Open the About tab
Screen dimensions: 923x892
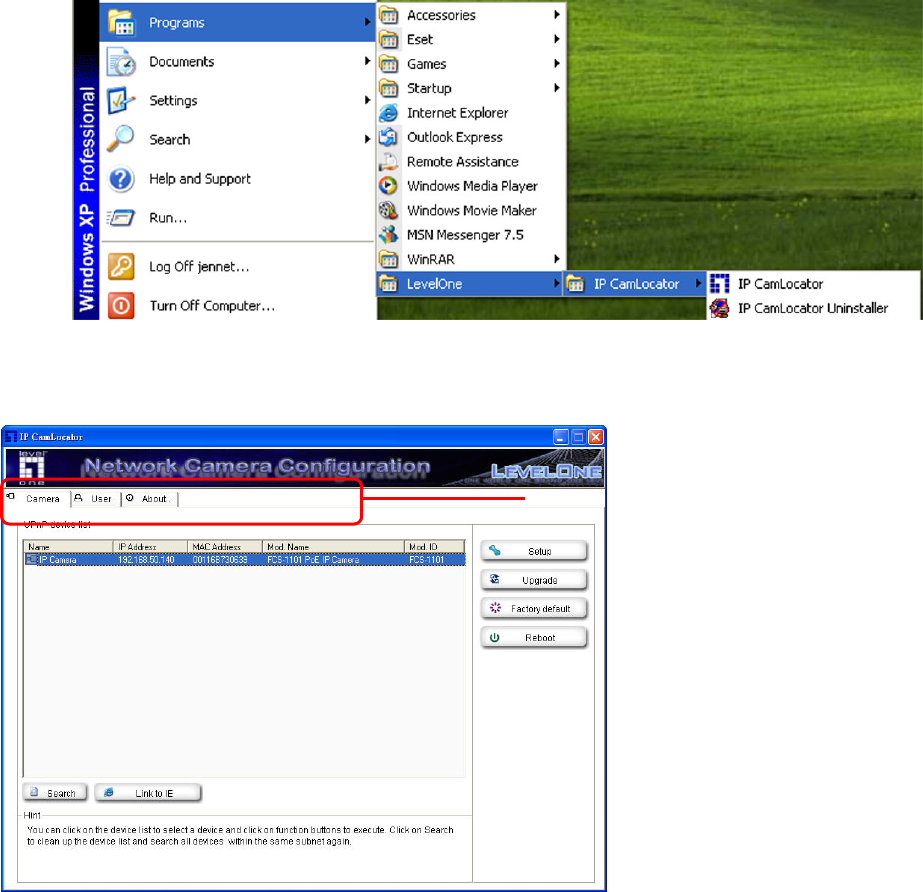coord(150,499)
